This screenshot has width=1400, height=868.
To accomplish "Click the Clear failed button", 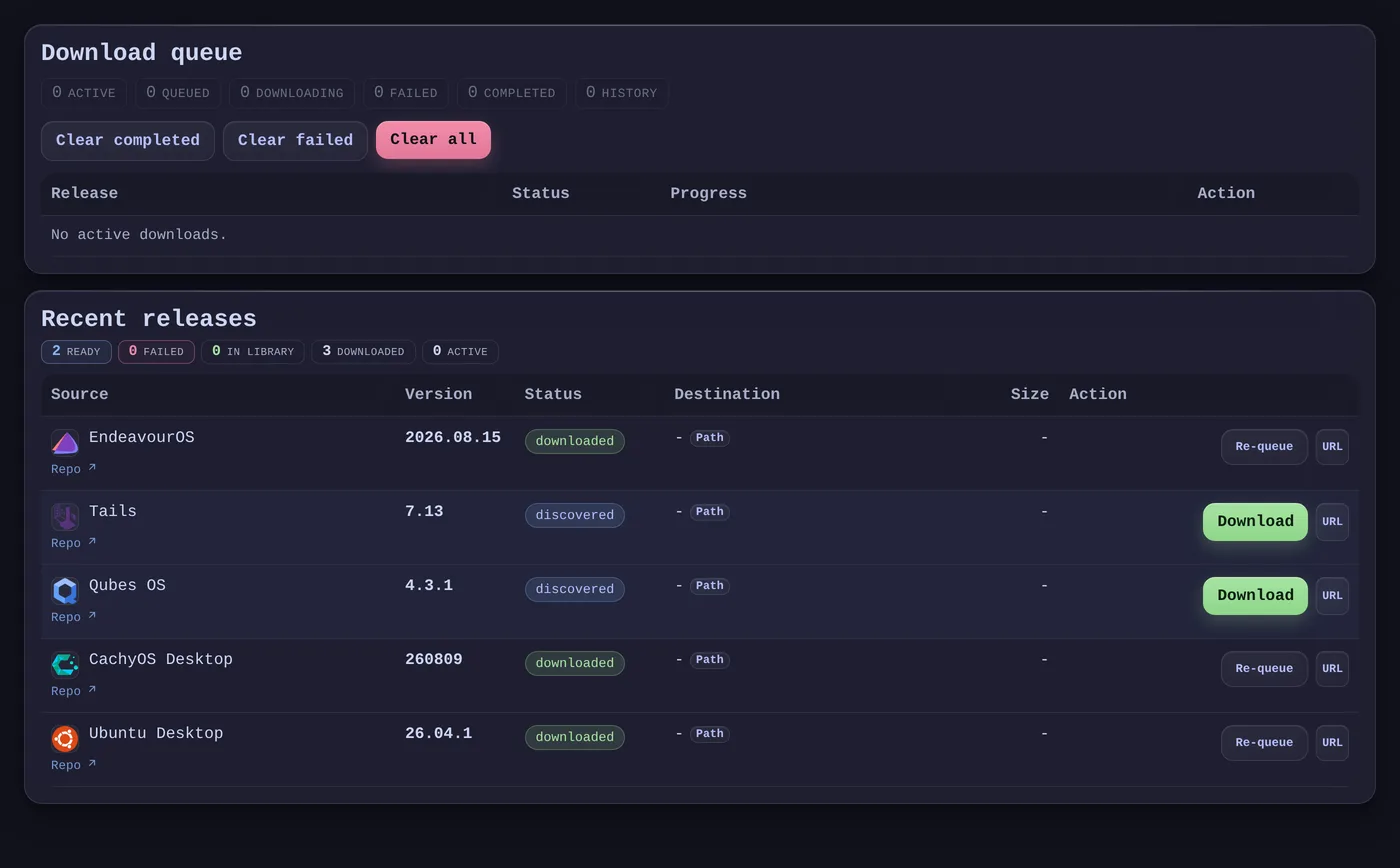I will click(x=295, y=141).
